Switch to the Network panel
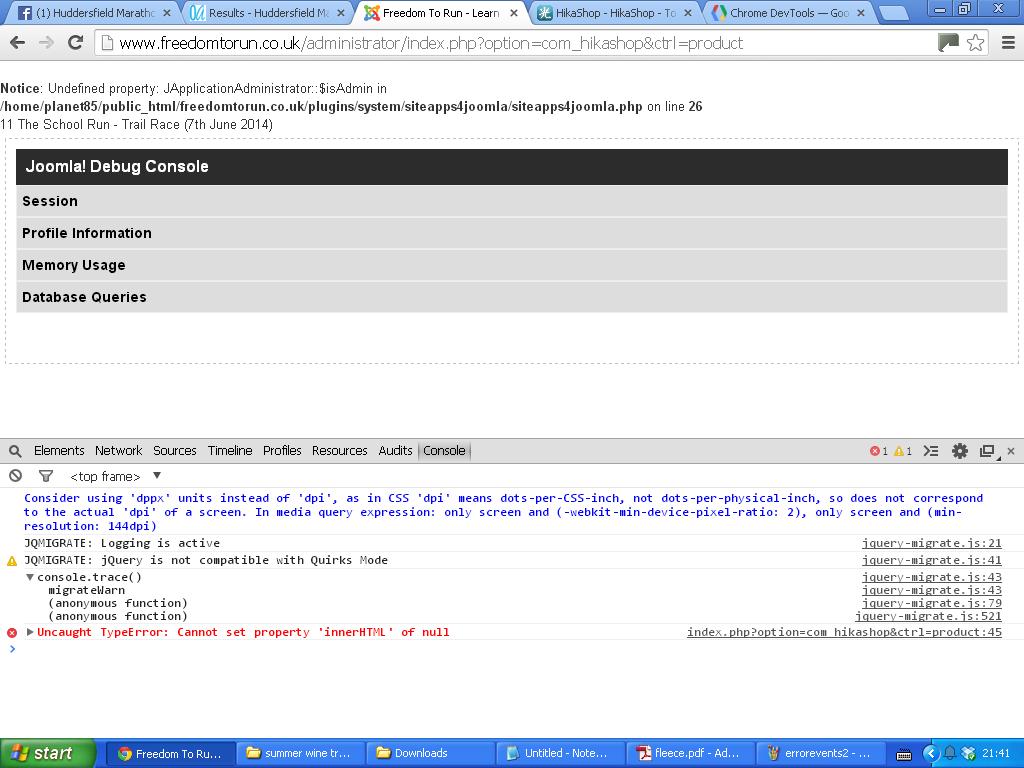 tap(118, 451)
